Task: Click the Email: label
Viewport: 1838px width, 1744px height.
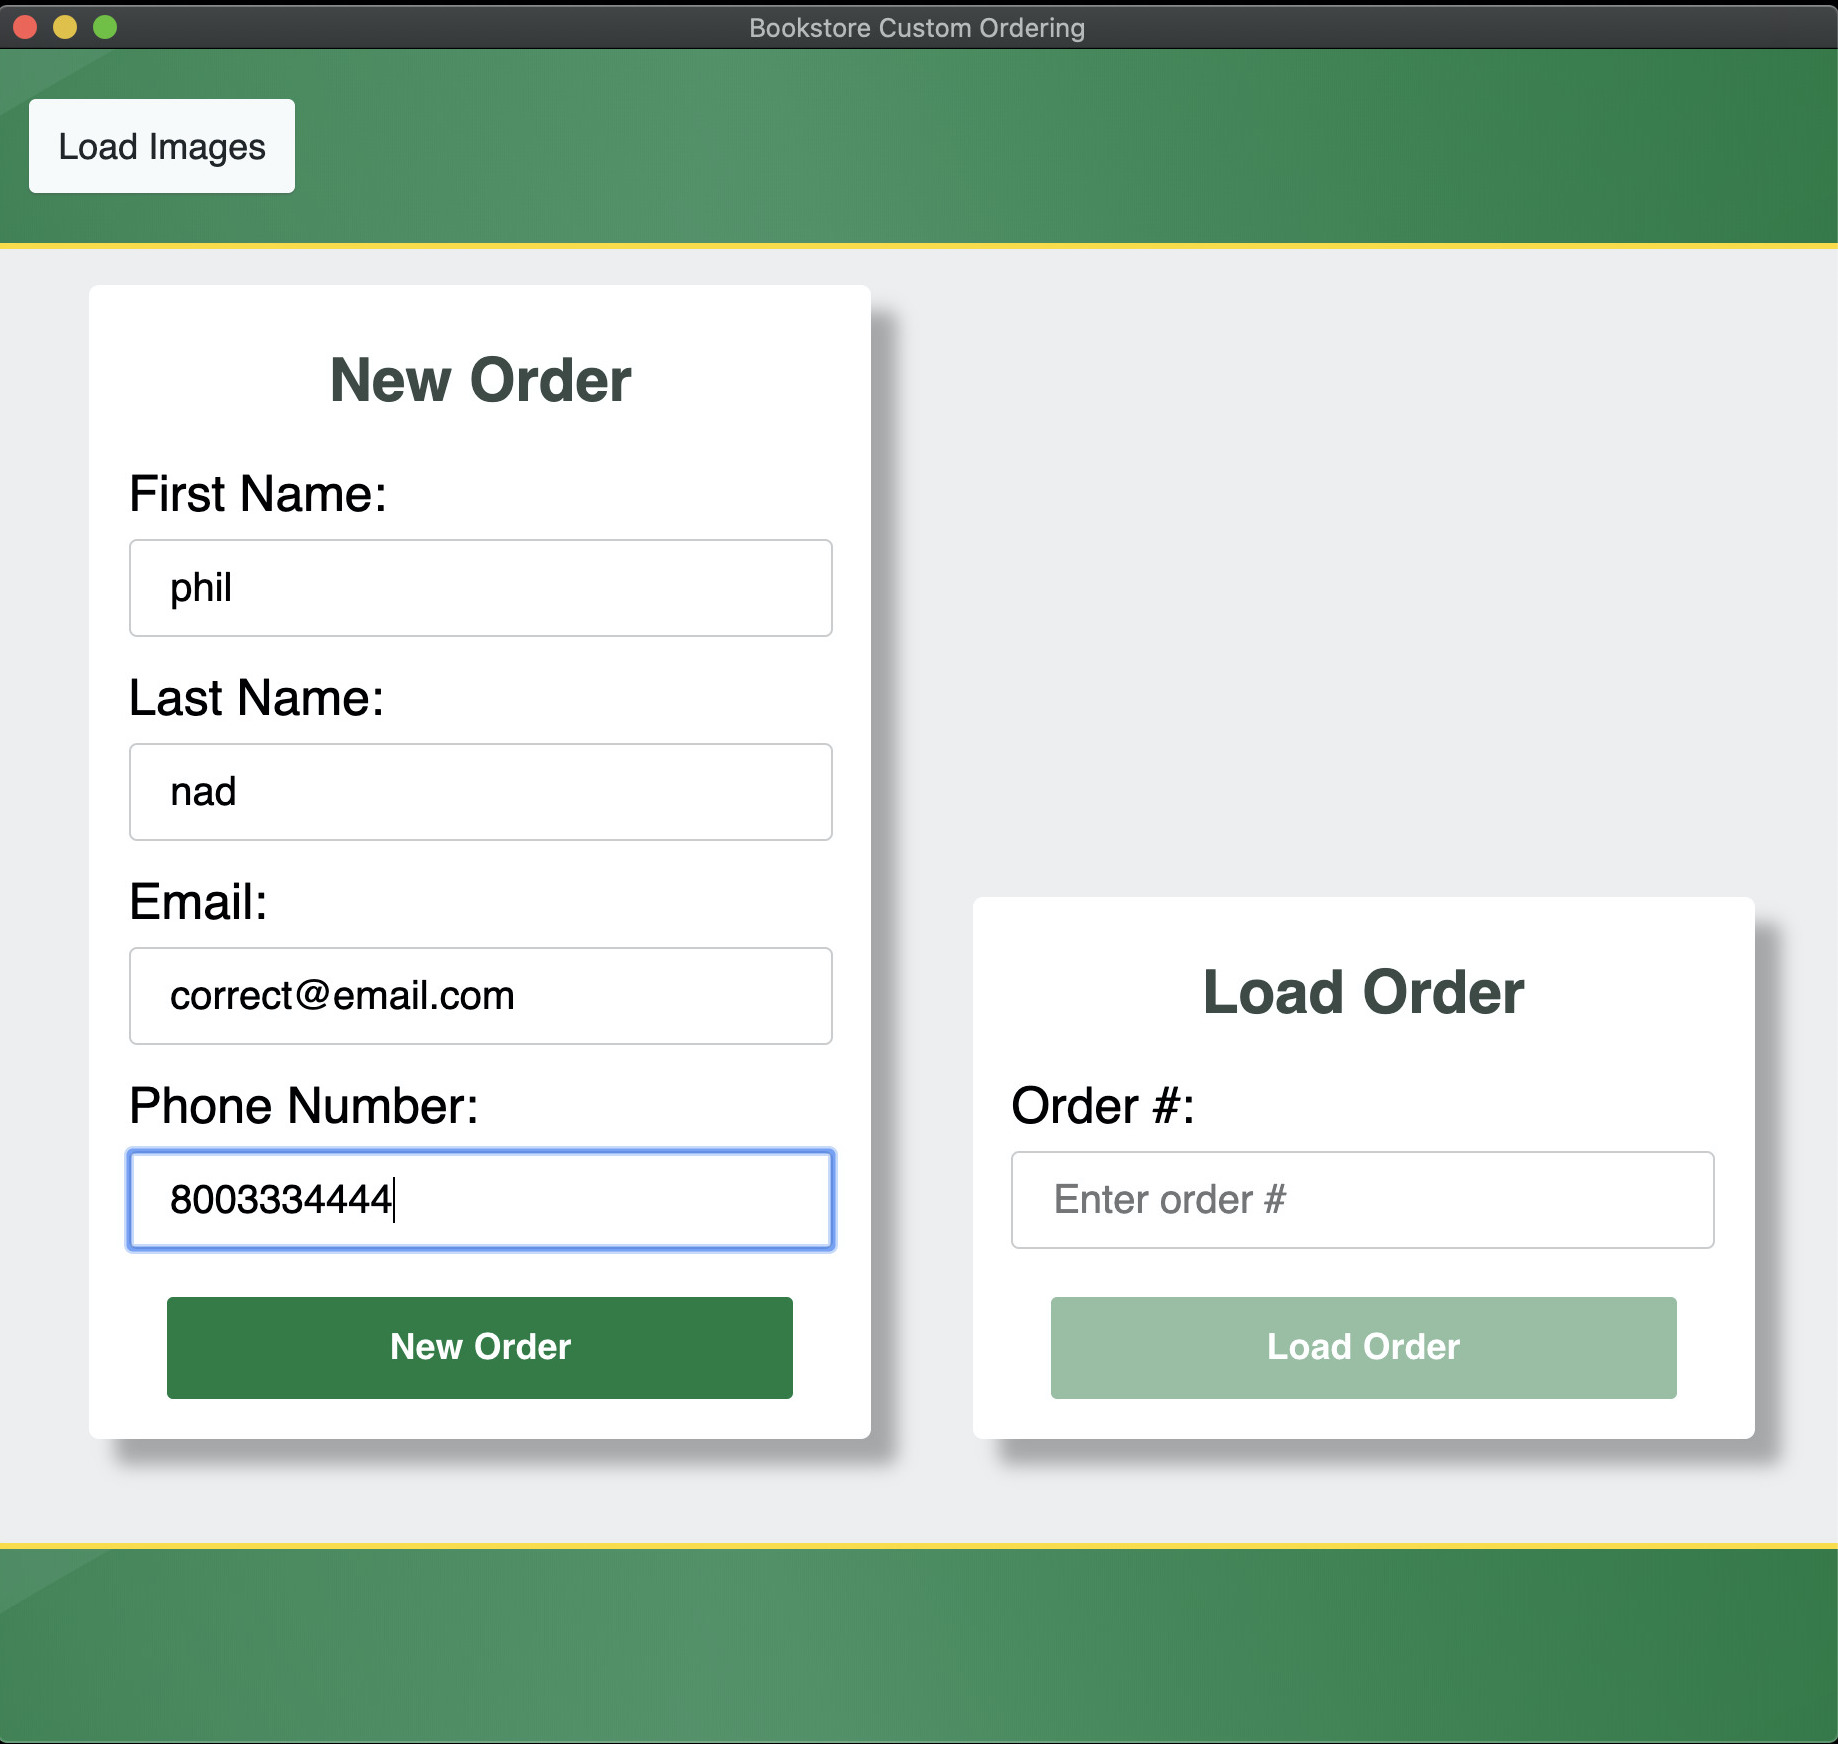Action: click(x=198, y=902)
